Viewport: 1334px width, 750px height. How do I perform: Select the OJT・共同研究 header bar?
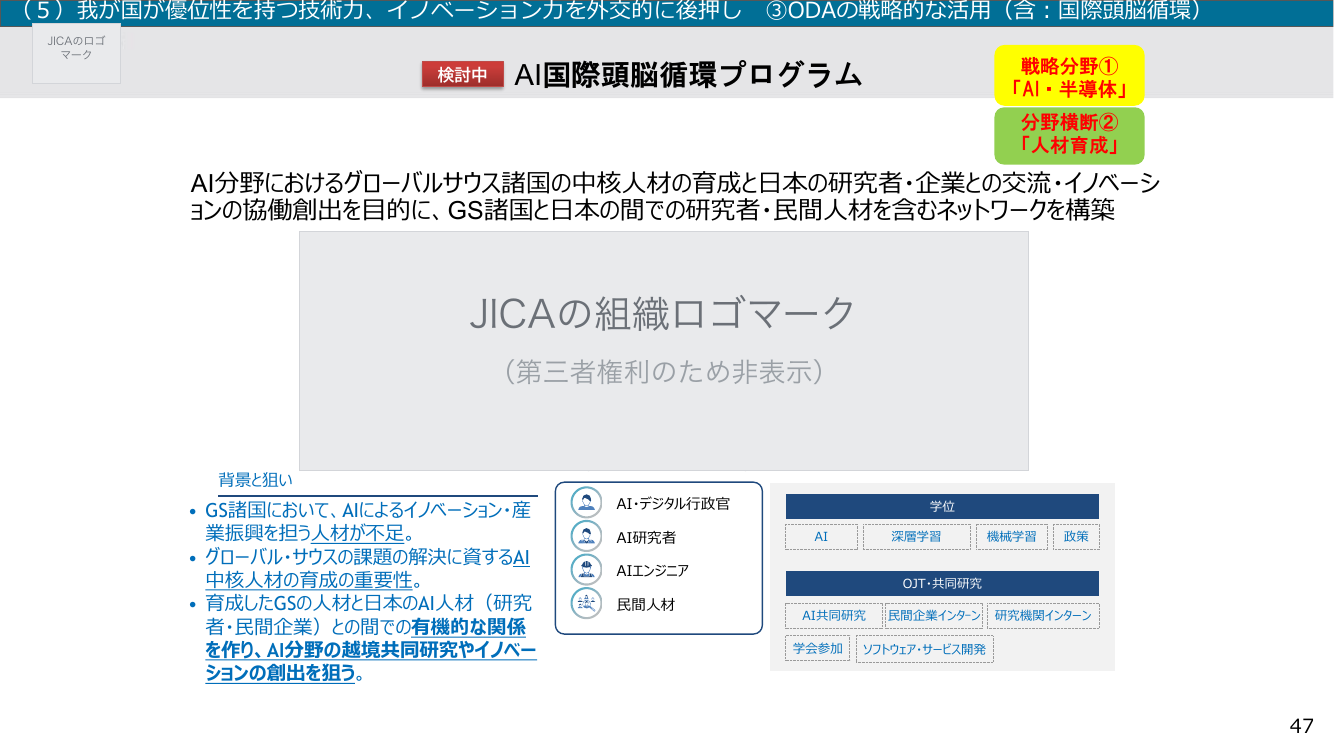942,584
